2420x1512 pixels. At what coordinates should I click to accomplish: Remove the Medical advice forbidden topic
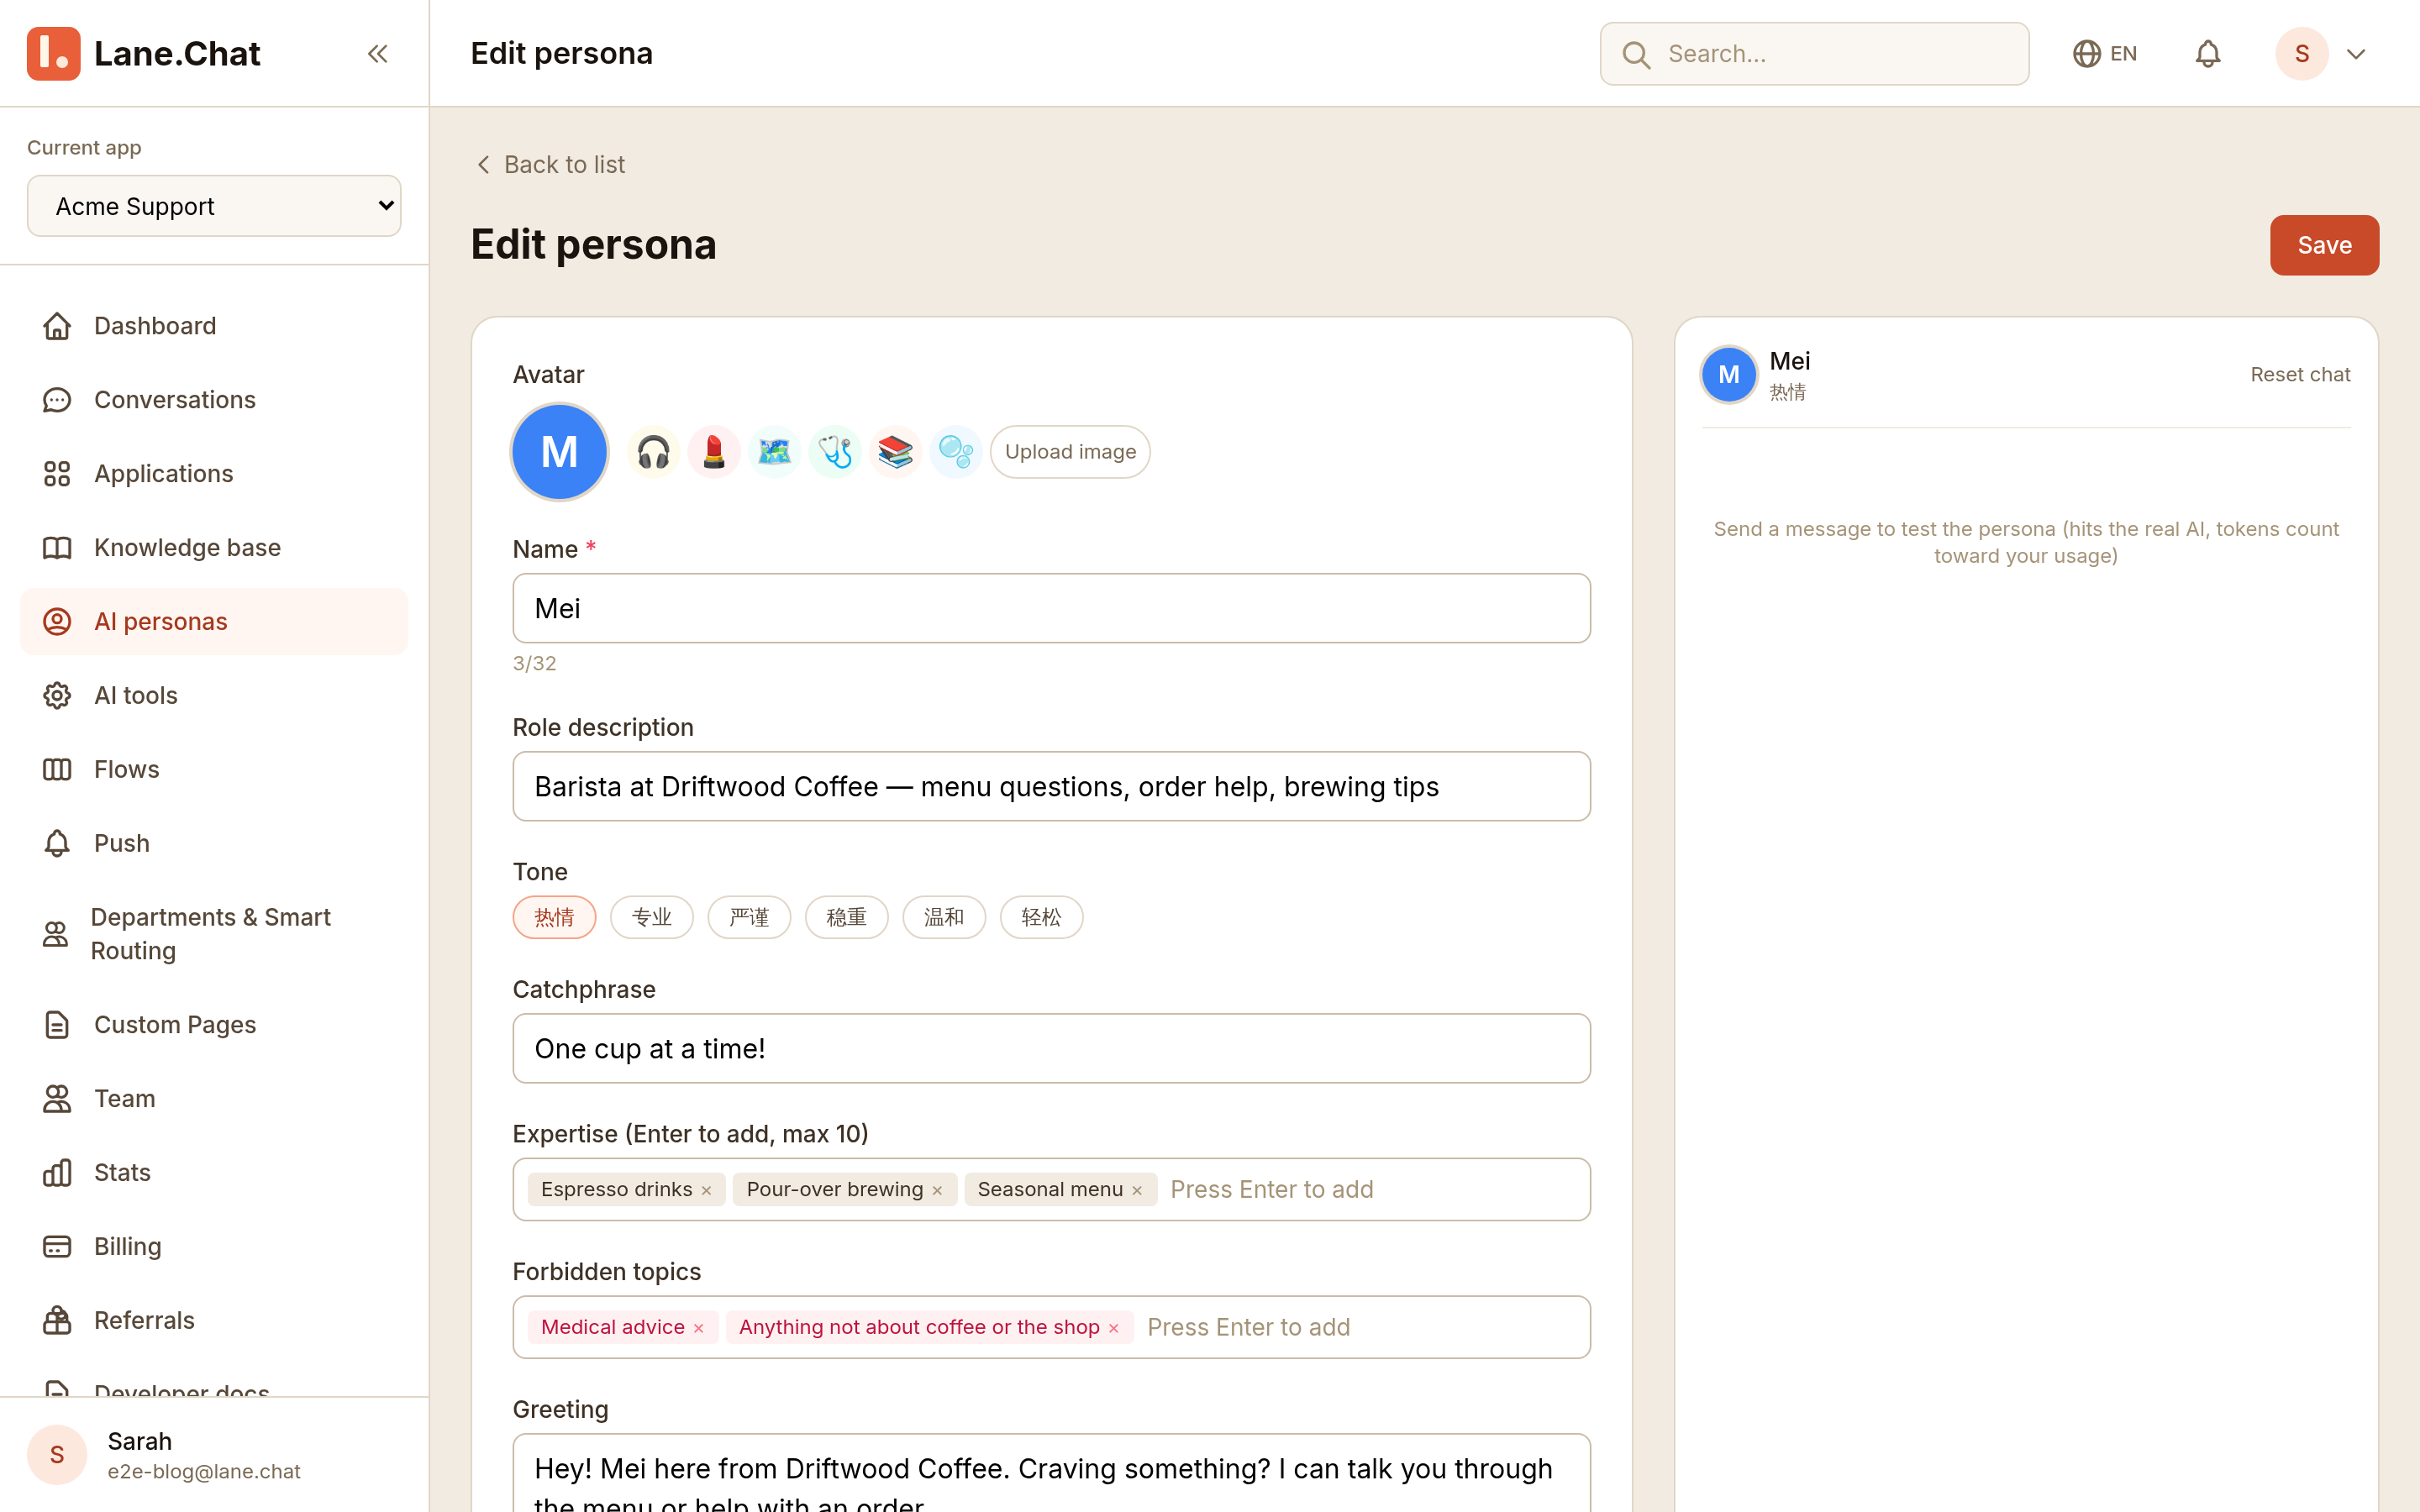(x=699, y=1328)
